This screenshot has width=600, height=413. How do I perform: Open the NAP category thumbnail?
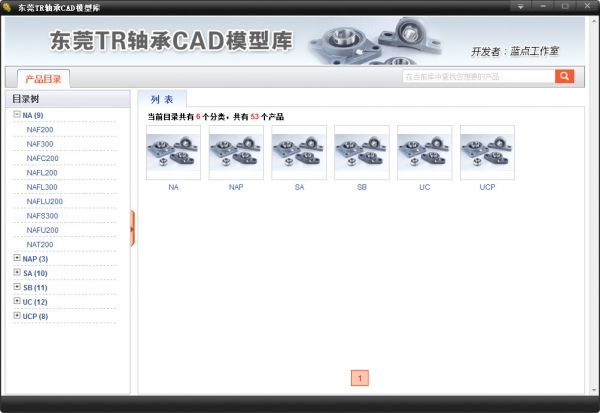(x=236, y=152)
